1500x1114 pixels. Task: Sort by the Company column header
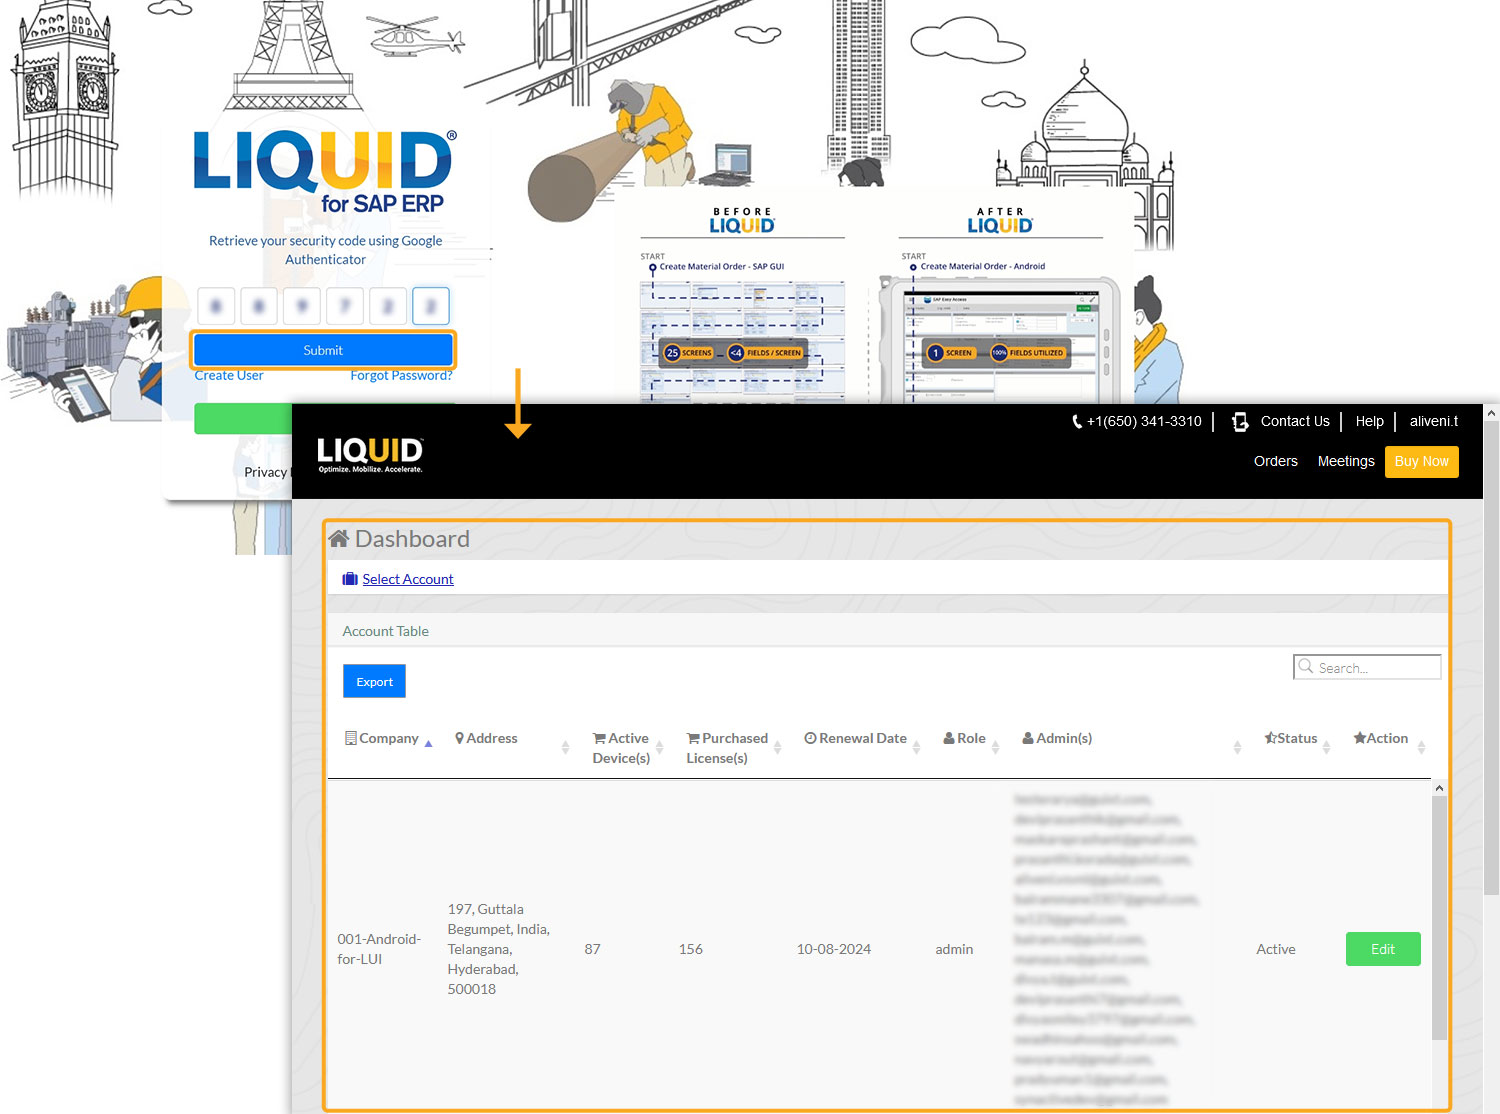click(x=389, y=738)
